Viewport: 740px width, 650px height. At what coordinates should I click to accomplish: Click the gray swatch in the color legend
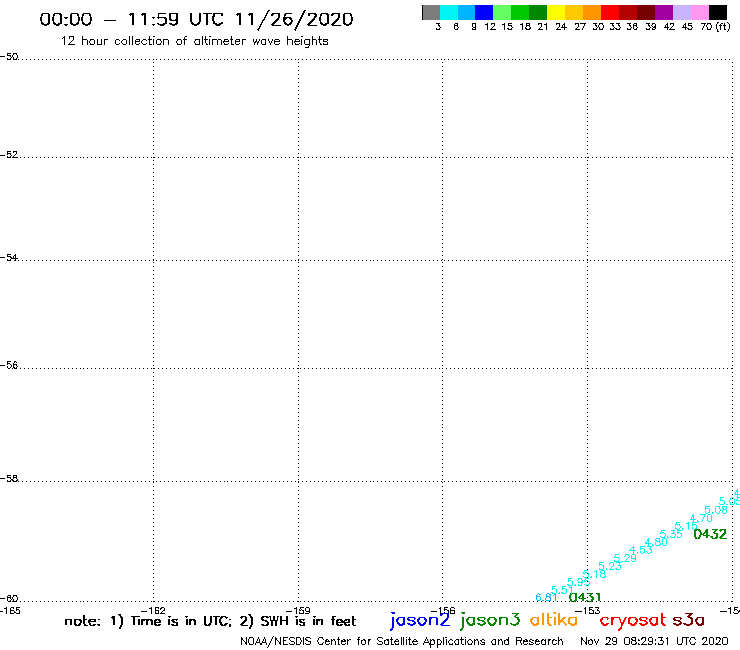point(431,12)
